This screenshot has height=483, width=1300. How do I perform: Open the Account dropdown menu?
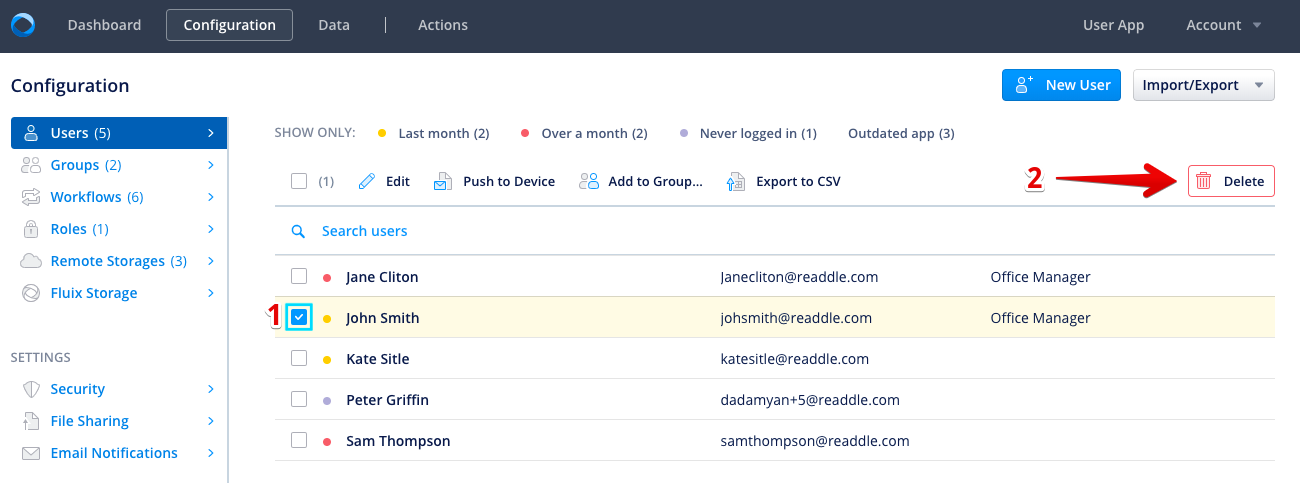tap(1223, 25)
